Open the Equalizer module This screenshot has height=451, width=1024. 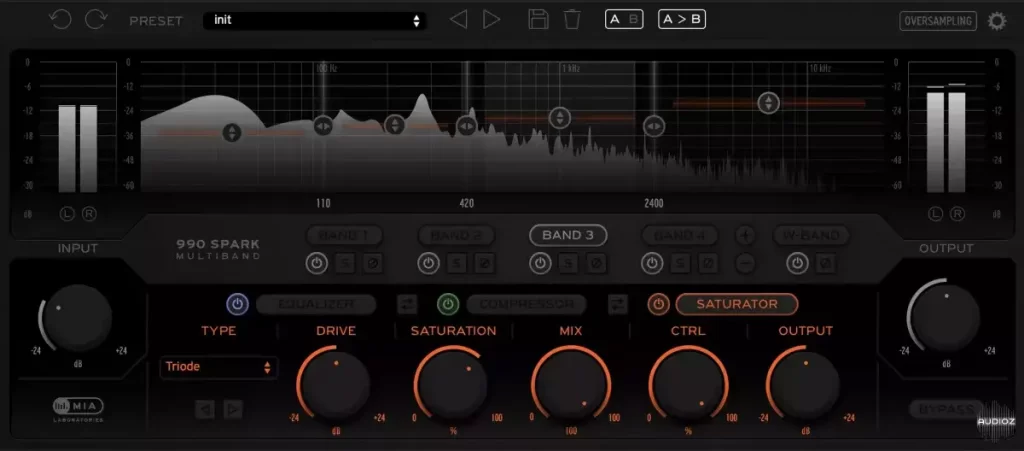tap(316, 304)
